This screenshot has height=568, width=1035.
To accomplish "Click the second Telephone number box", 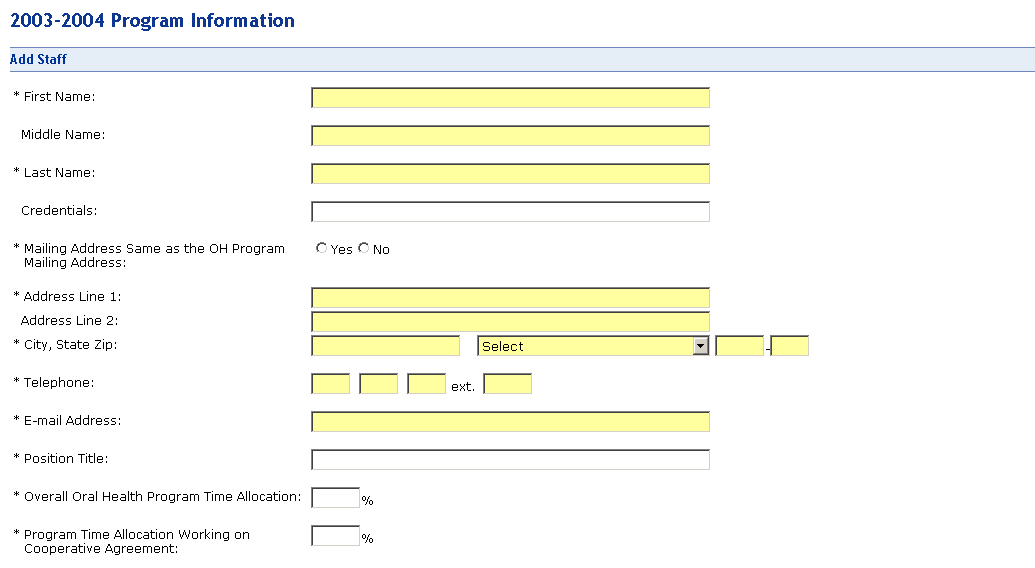I will (x=379, y=384).
